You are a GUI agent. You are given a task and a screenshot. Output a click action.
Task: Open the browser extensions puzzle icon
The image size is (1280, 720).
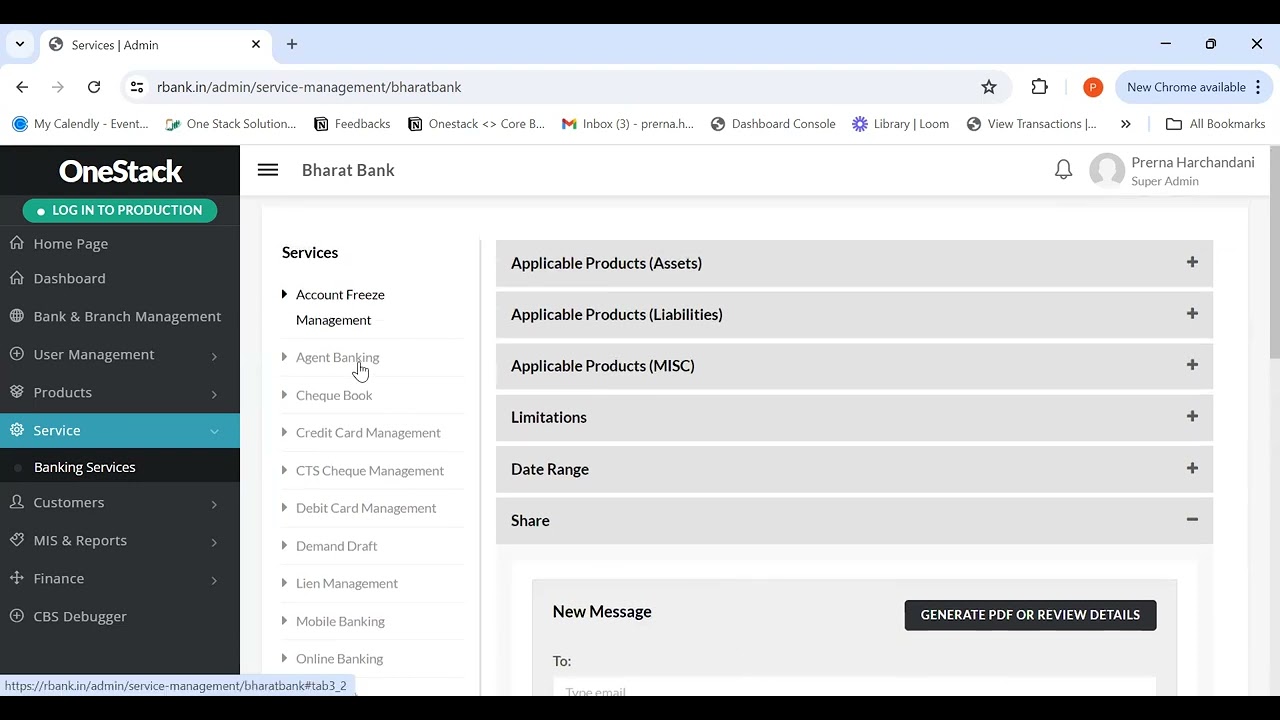1040,87
